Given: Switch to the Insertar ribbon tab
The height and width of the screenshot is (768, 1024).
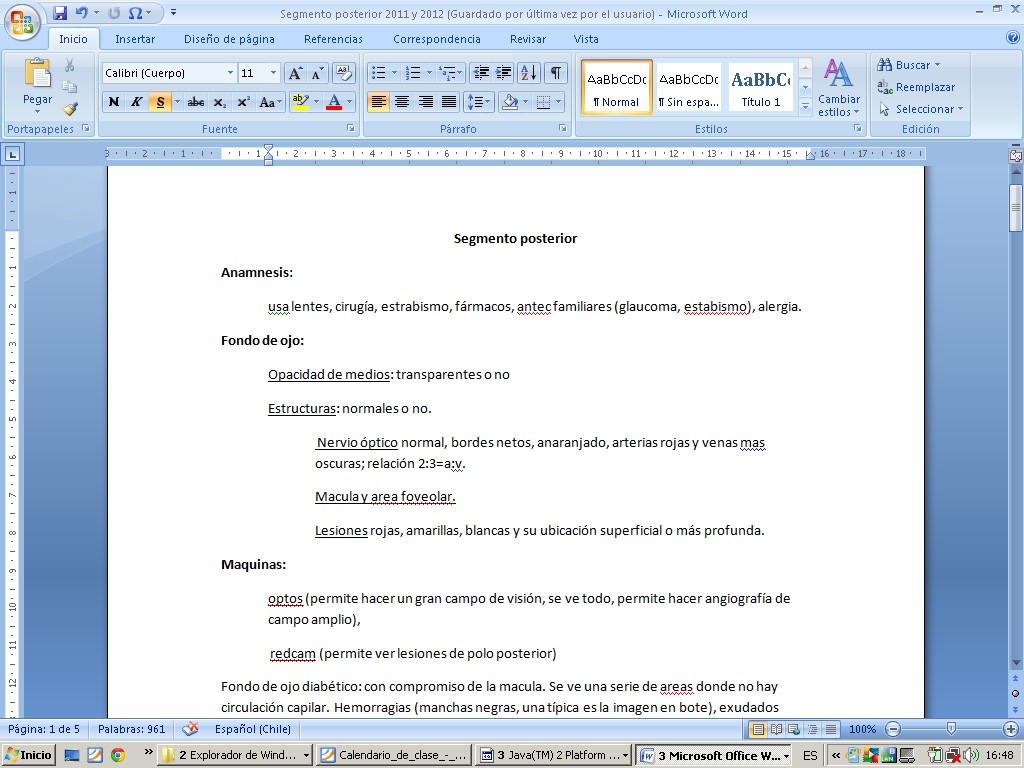Looking at the screenshot, I should (135, 39).
